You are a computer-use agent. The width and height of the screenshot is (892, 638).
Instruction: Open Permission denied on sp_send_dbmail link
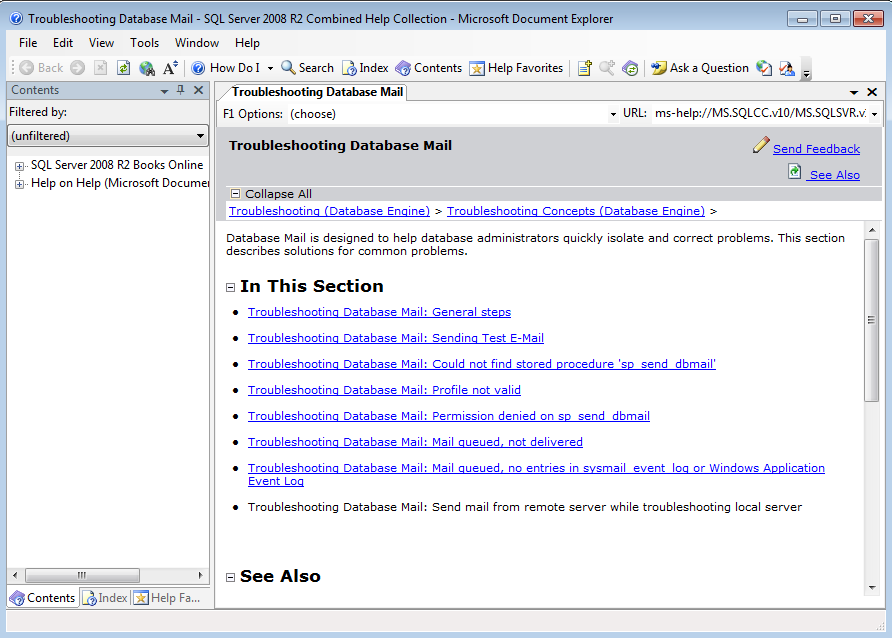pyautogui.click(x=449, y=416)
